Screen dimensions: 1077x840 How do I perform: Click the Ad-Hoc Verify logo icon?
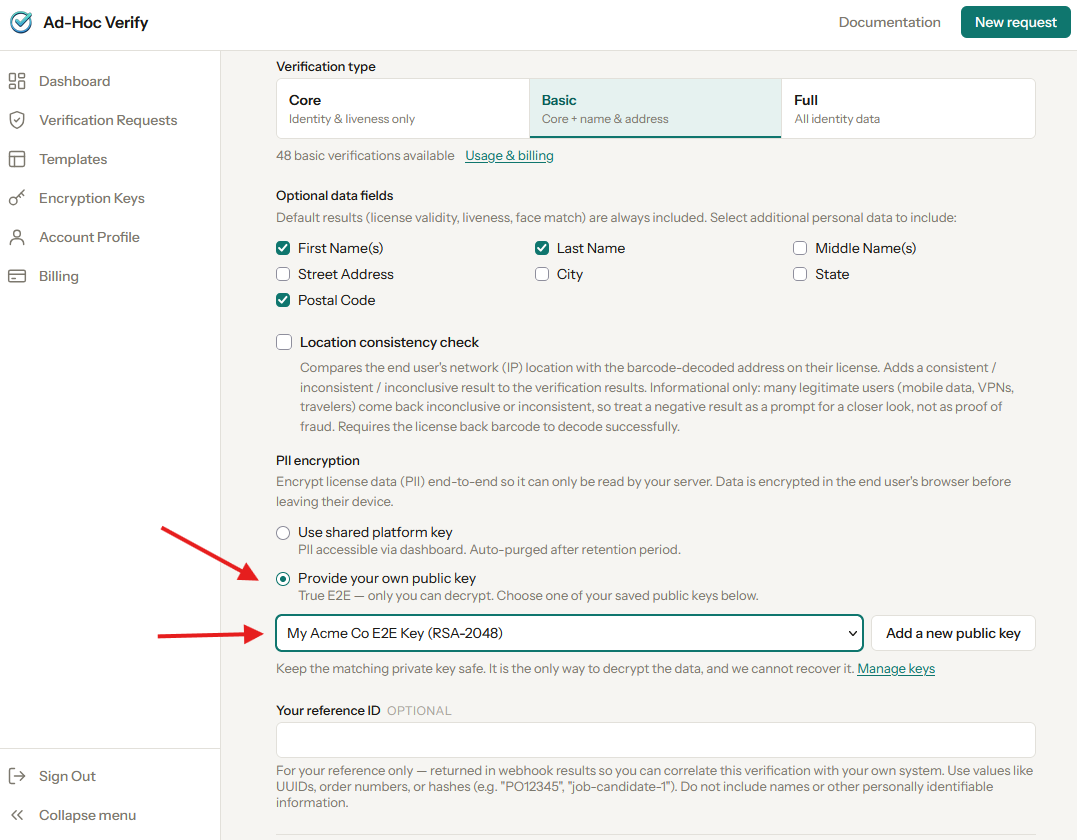[21, 22]
